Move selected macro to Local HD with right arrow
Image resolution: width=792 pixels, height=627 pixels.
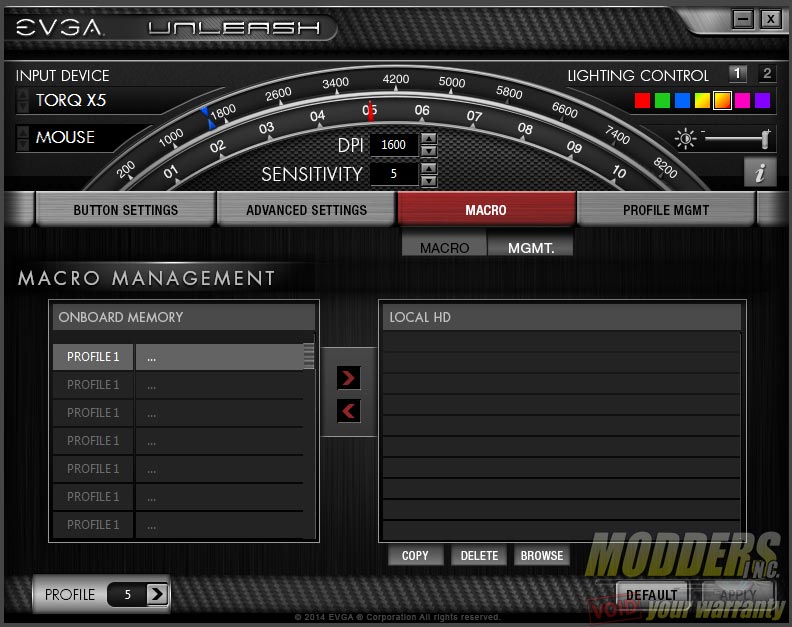[x=349, y=377]
